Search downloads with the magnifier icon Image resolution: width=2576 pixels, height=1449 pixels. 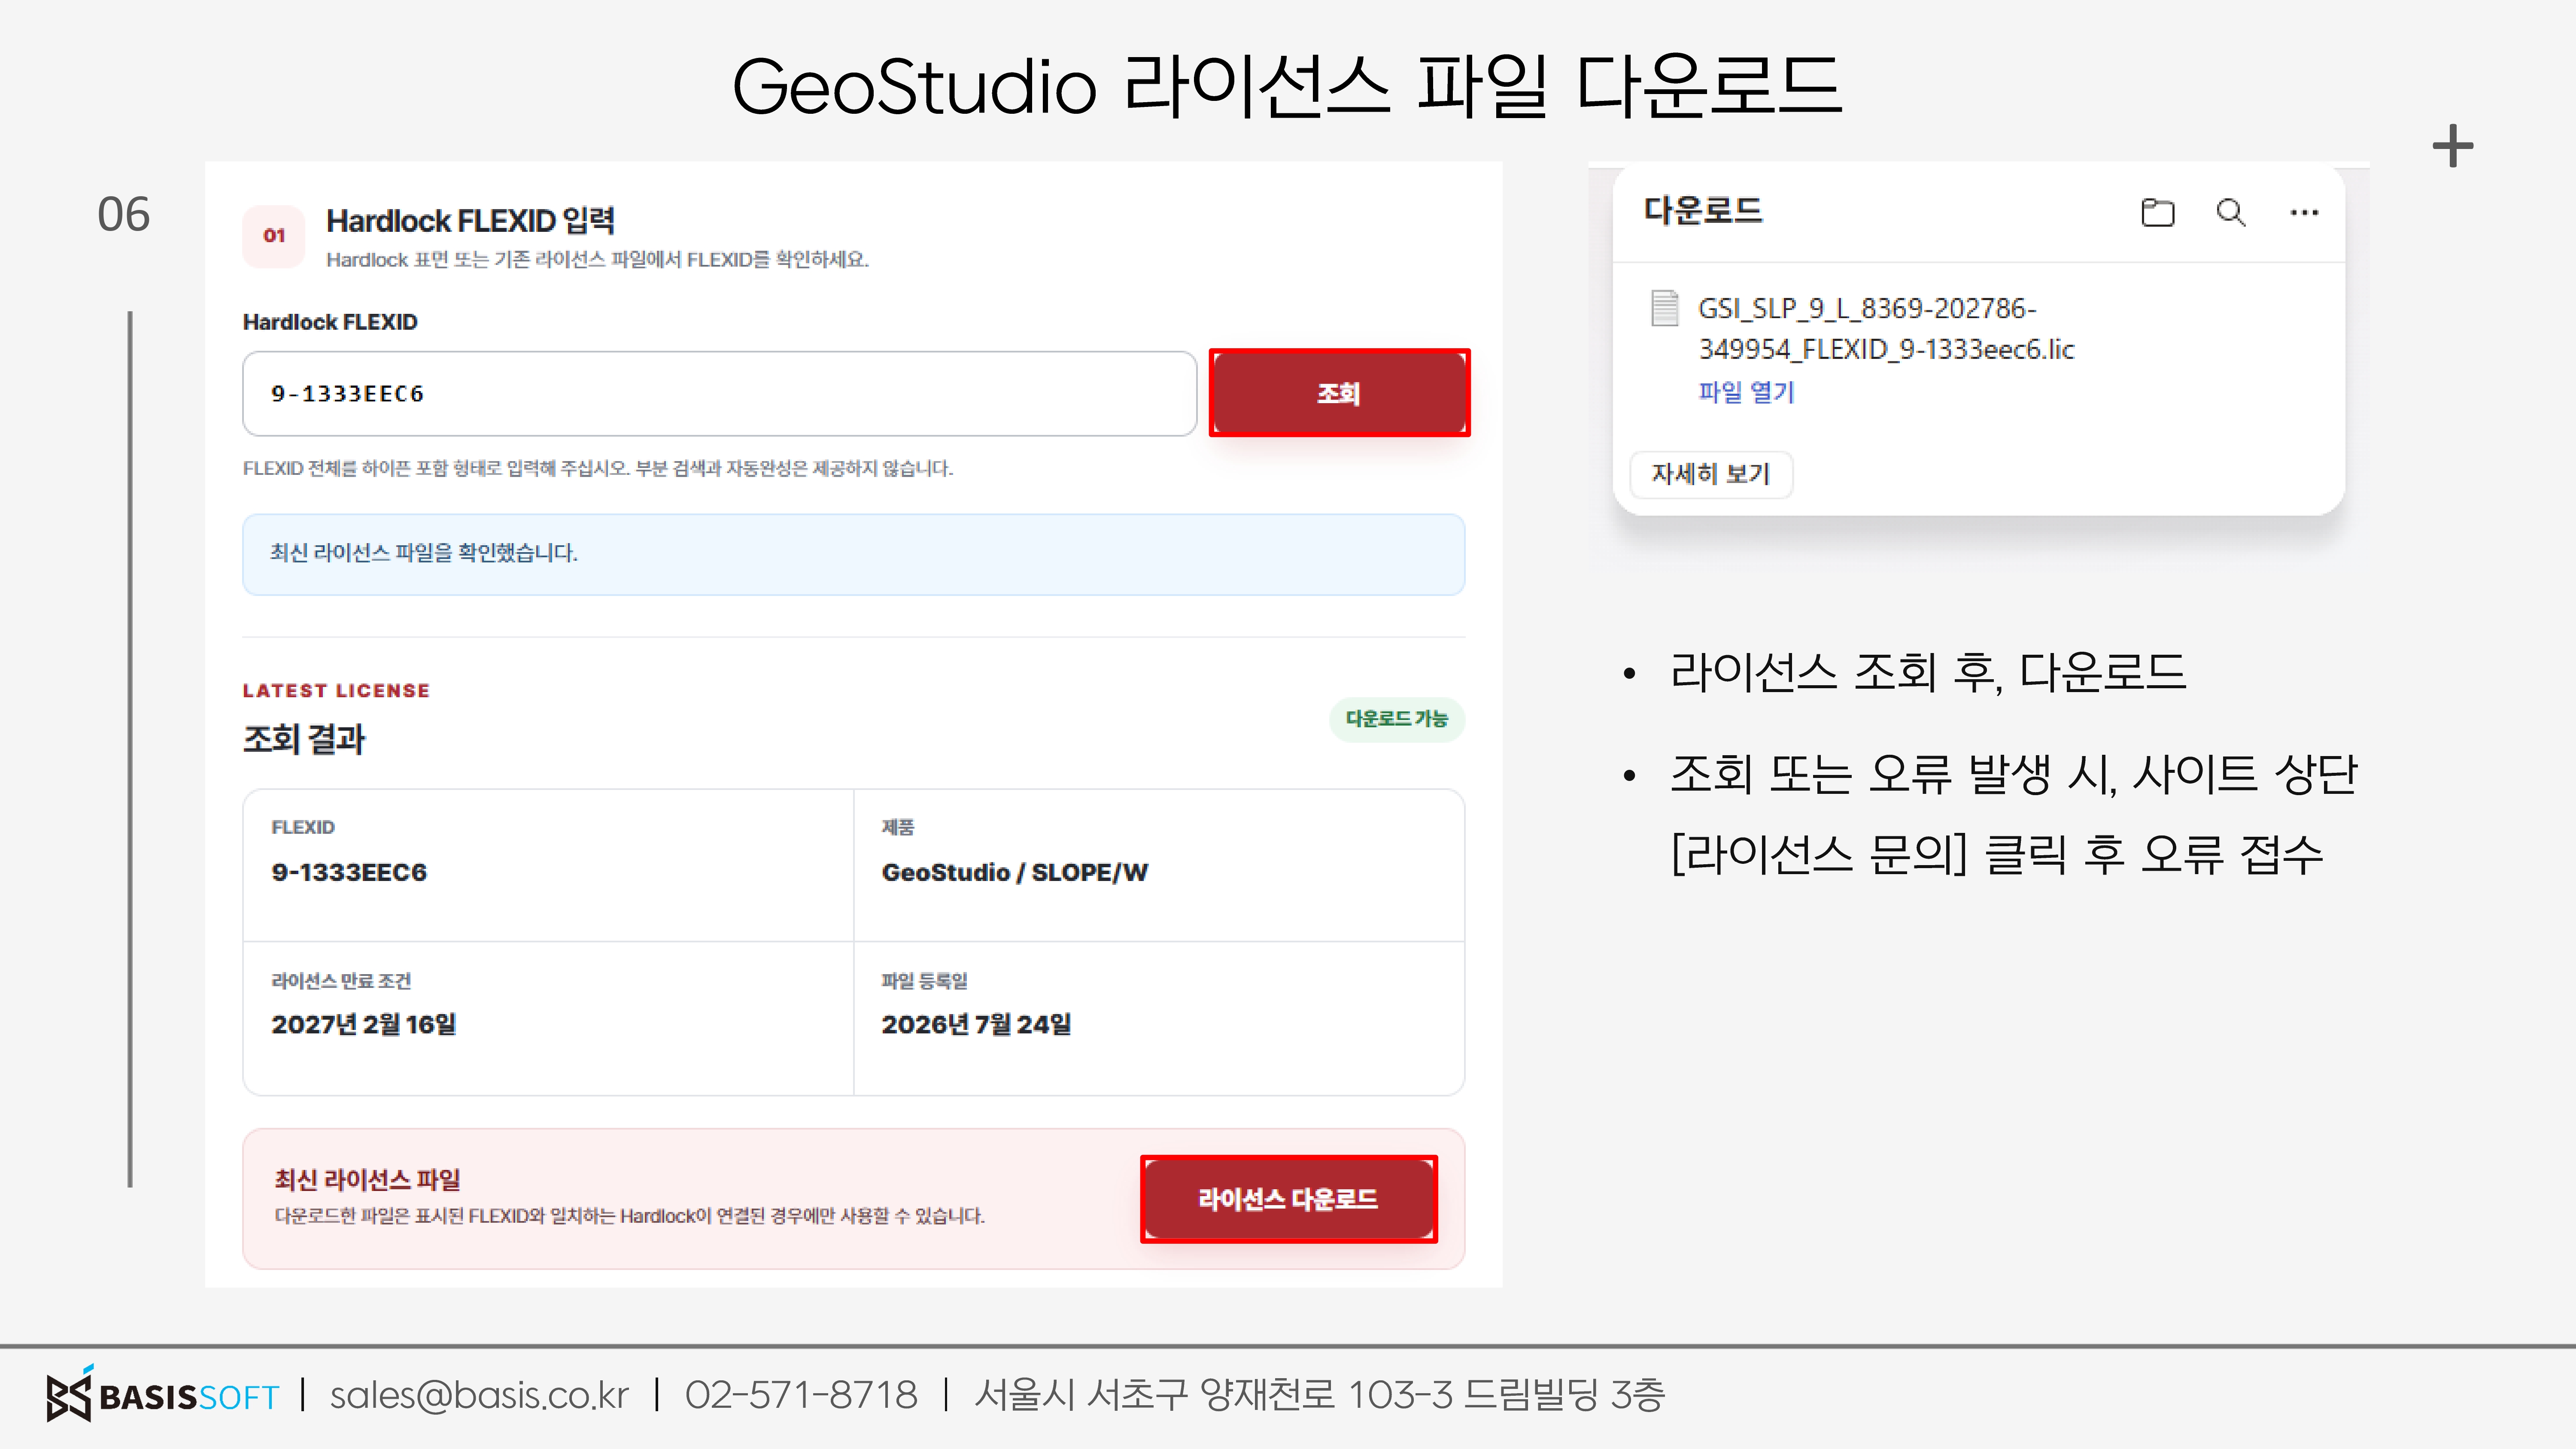[2231, 212]
